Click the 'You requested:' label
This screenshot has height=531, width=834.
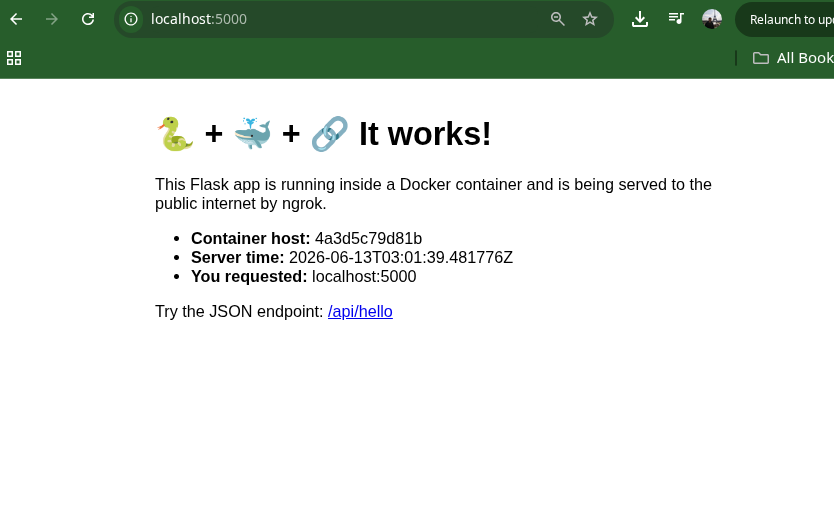coord(249,277)
